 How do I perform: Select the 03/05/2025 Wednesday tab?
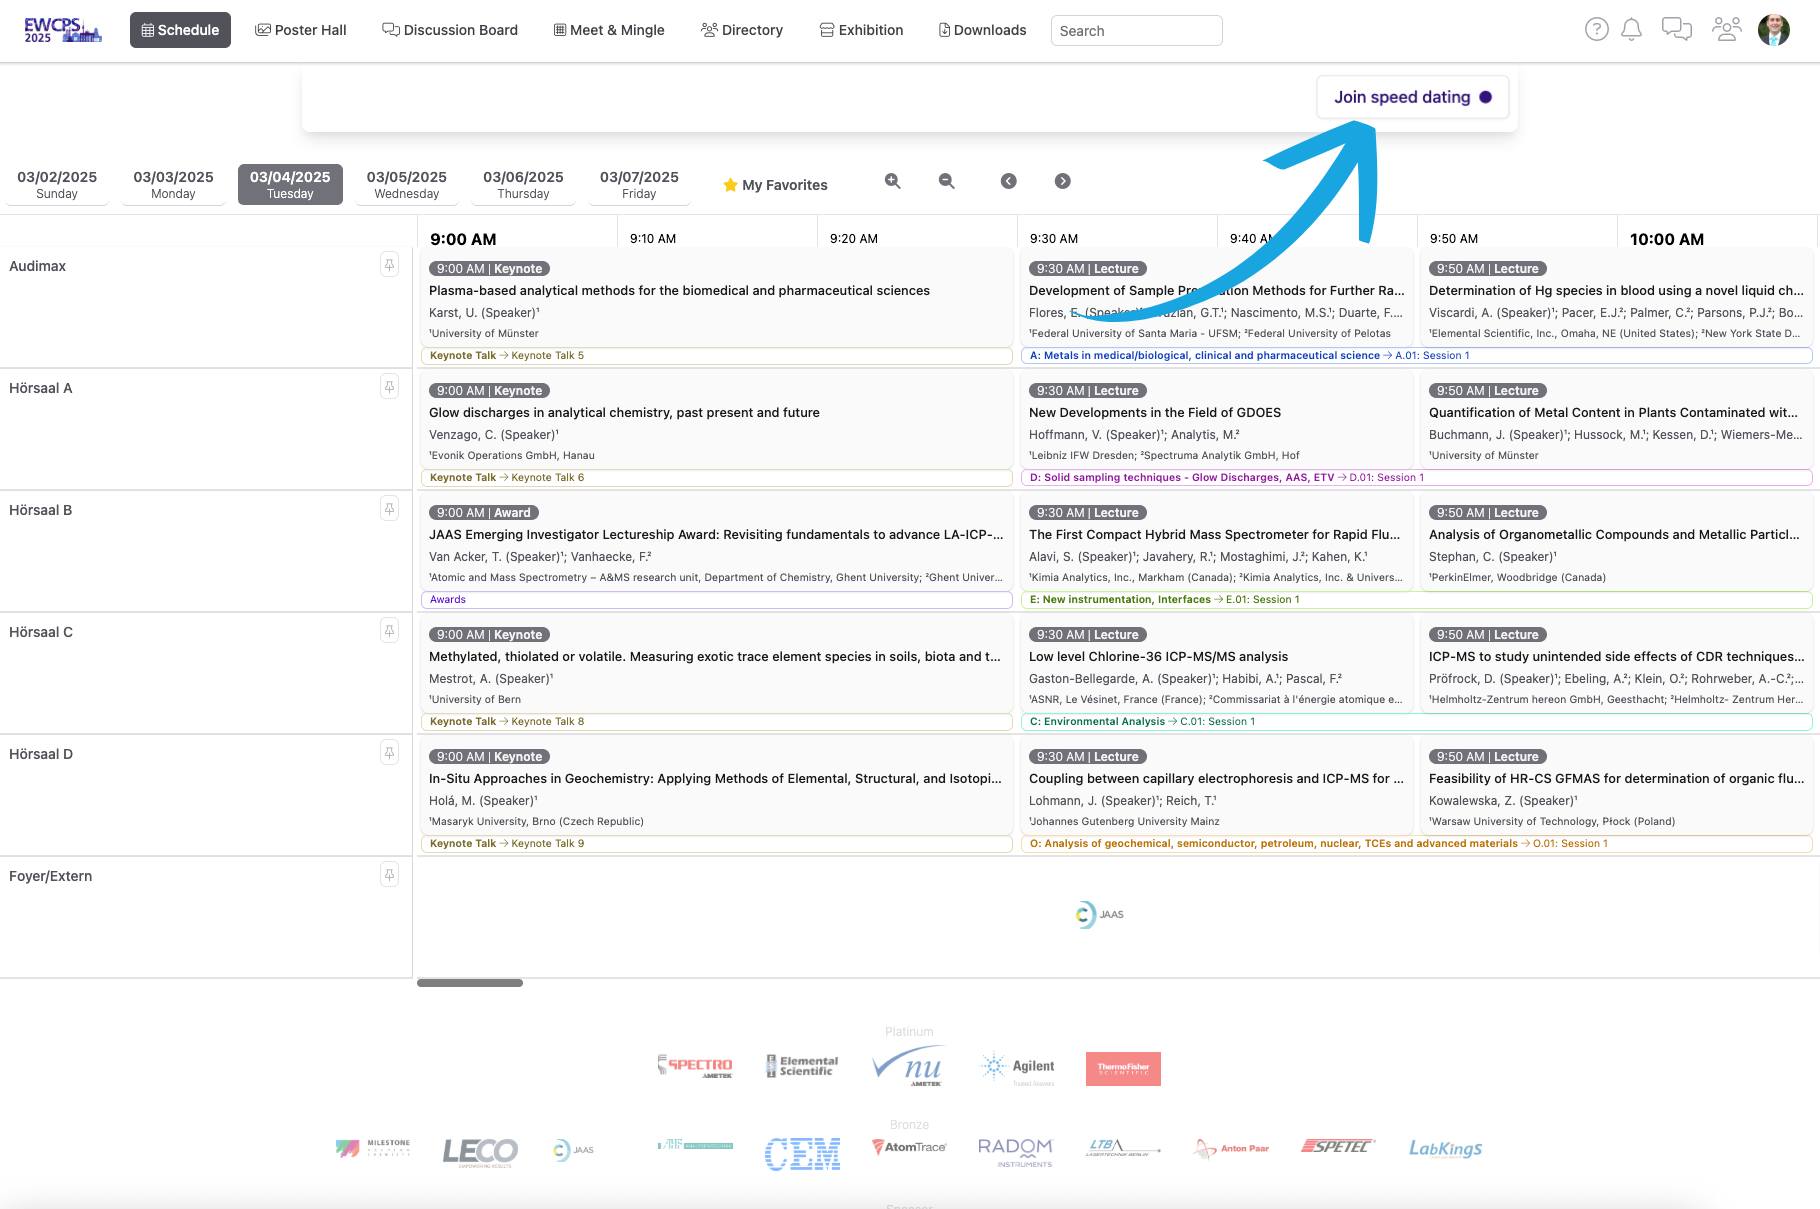(406, 184)
